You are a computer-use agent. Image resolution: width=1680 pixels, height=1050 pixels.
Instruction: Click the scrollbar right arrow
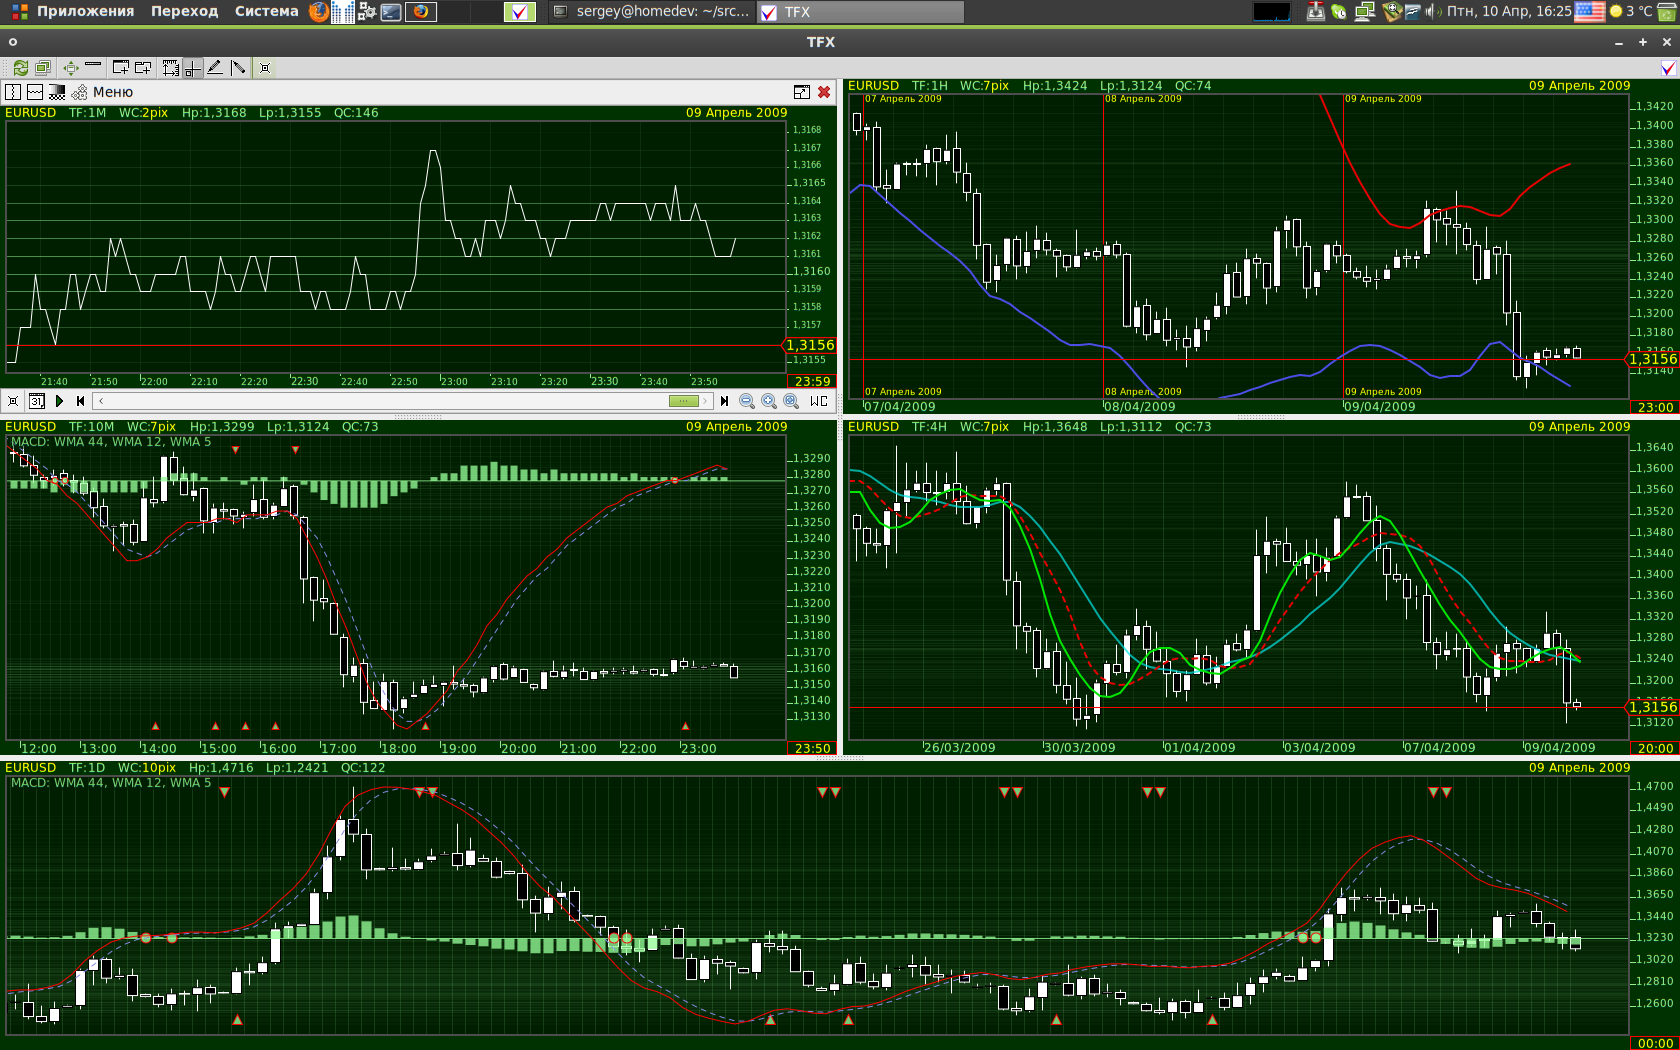click(x=705, y=401)
